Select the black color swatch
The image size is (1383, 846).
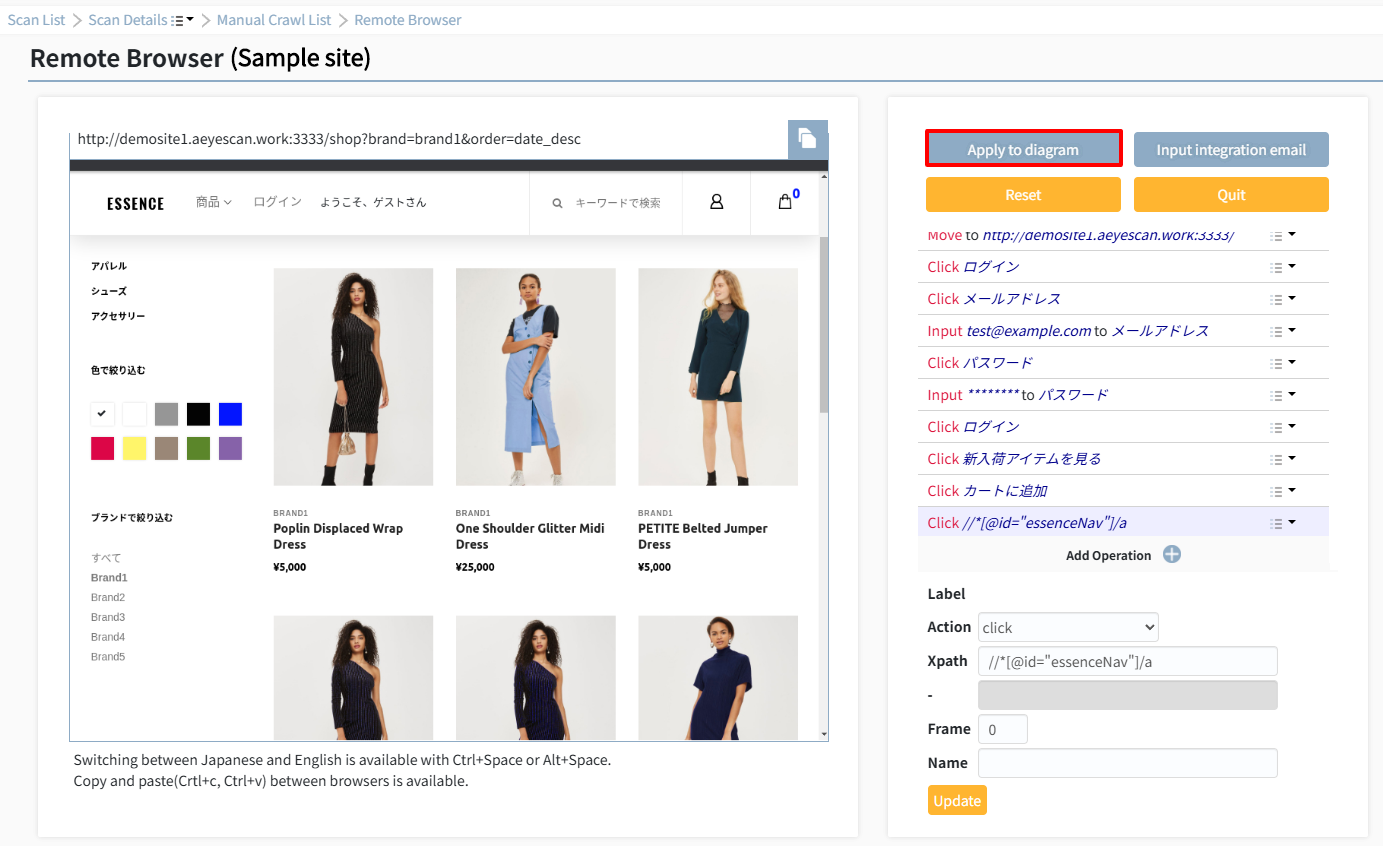coord(198,414)
